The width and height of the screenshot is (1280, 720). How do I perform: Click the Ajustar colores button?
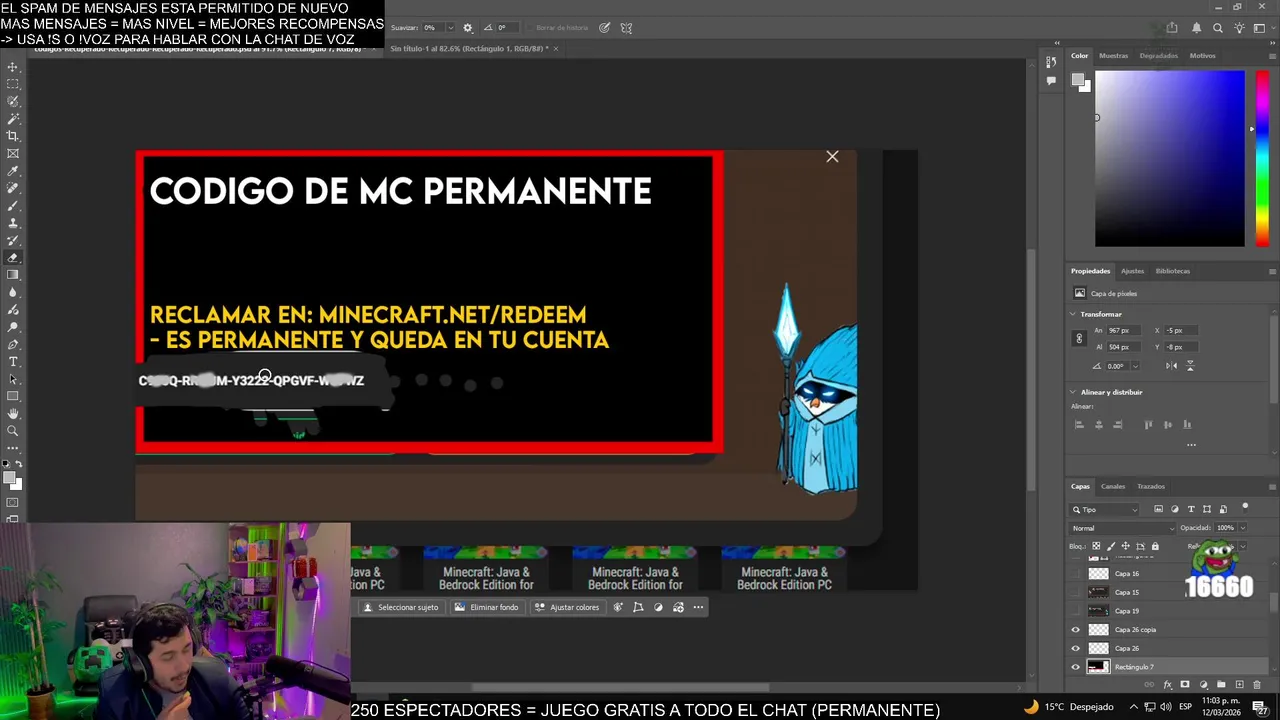pos(567,607)
